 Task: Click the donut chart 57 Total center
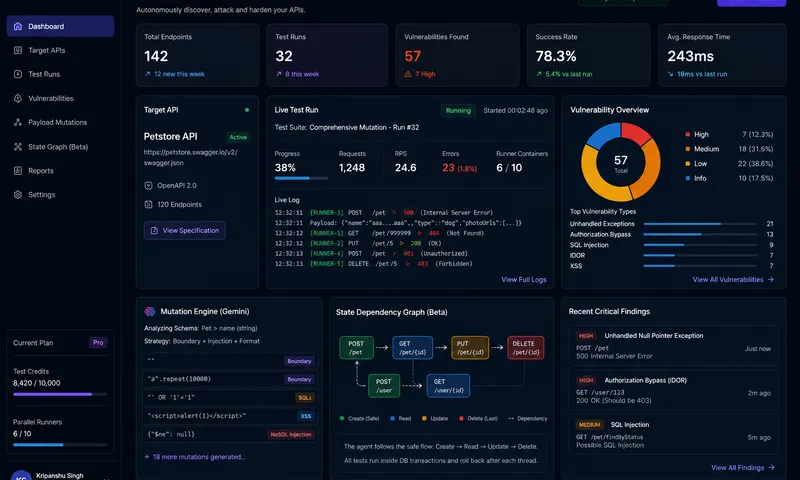tap(620, 163)
